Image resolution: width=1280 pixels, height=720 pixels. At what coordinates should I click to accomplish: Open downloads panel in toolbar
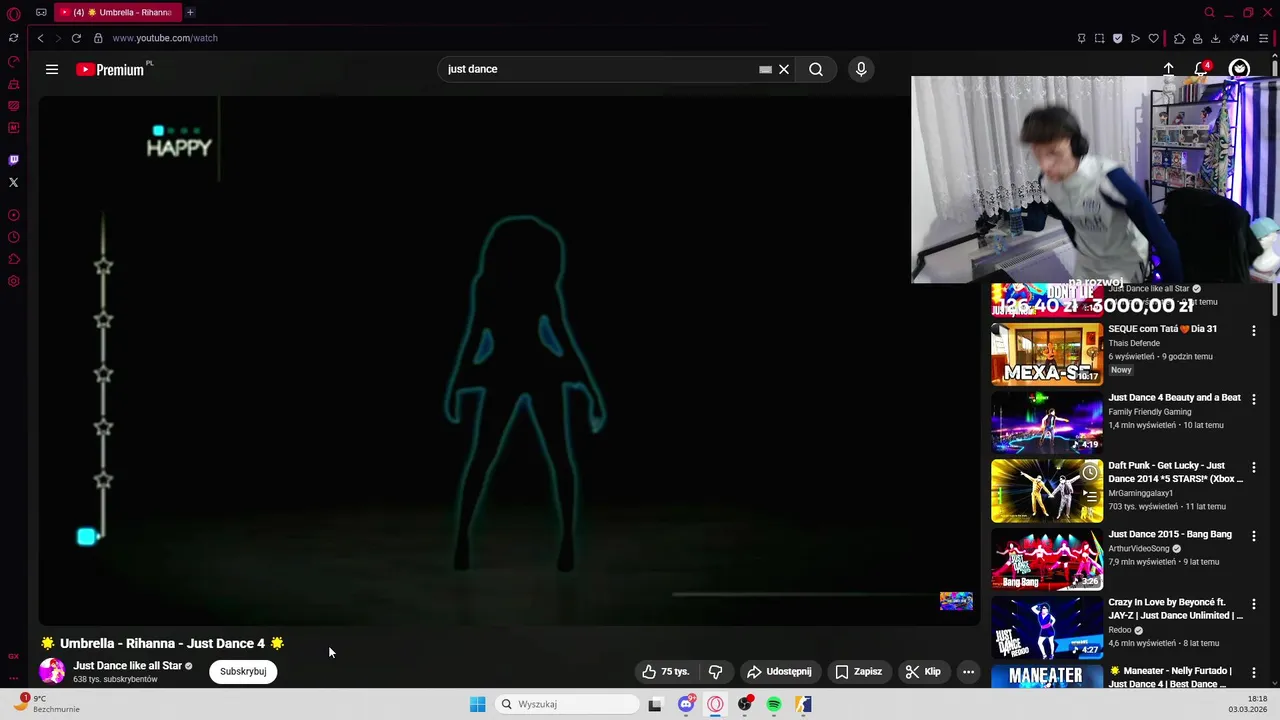pos(1215,38)
